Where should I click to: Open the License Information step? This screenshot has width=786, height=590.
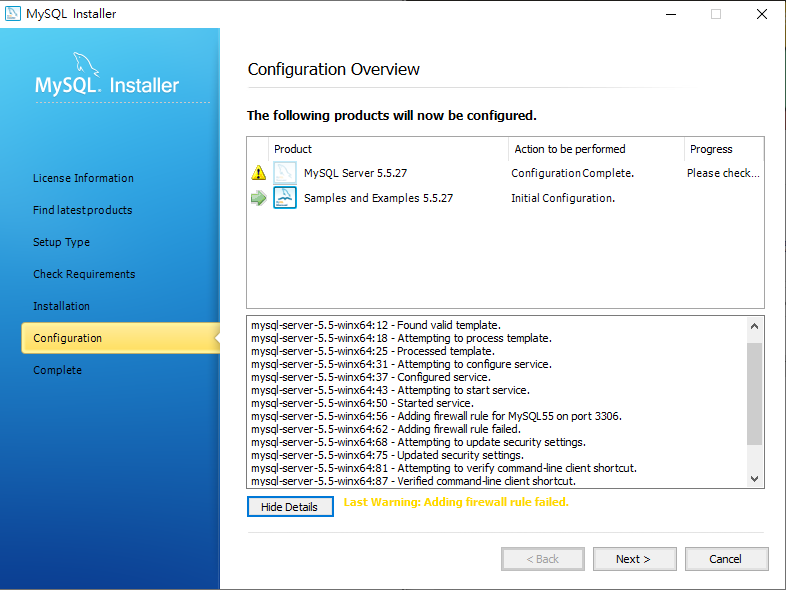click(83, 178)
